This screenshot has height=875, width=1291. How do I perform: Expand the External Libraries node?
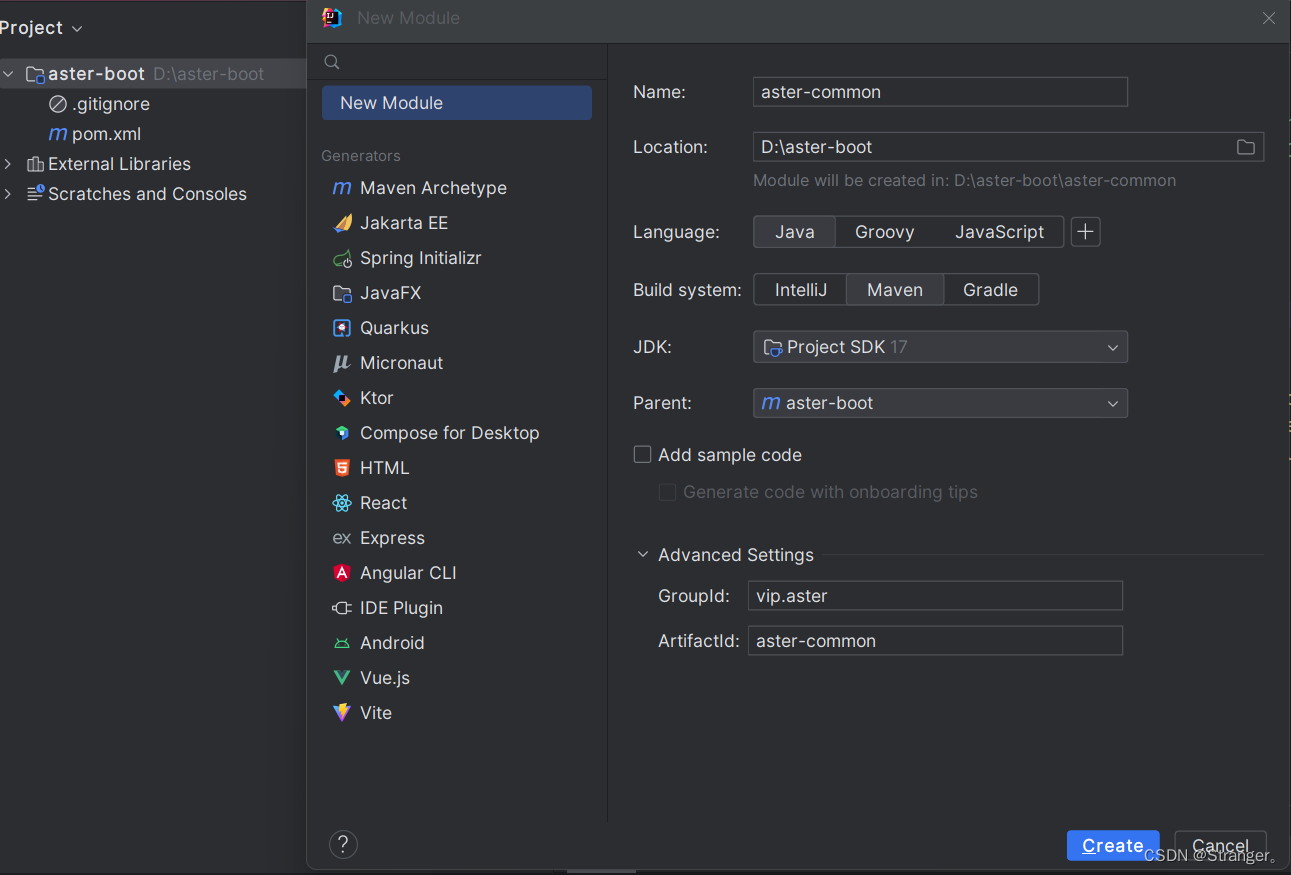click(8, 164)
